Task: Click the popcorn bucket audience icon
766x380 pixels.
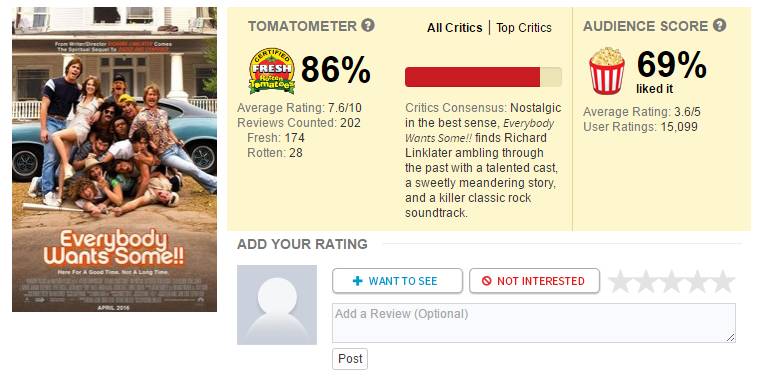Action: tap(607, 71)
